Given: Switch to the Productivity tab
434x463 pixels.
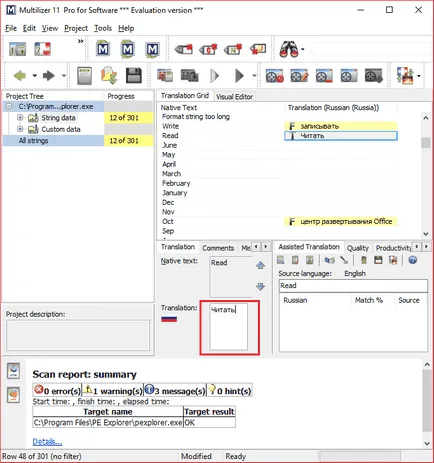Looking at the screenshot, I should click(393, 248).
